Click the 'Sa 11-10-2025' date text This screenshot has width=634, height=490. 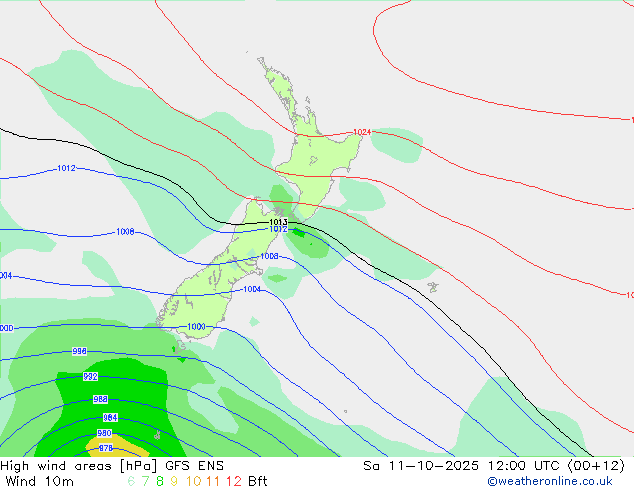(x=421, y=466)
